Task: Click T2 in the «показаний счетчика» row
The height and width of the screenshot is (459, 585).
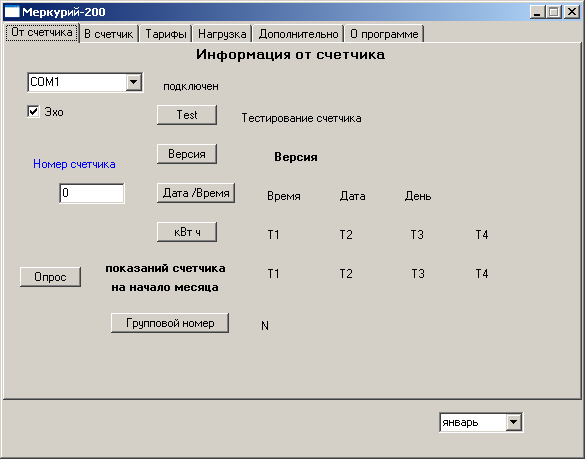Action: tap(346, 274)
